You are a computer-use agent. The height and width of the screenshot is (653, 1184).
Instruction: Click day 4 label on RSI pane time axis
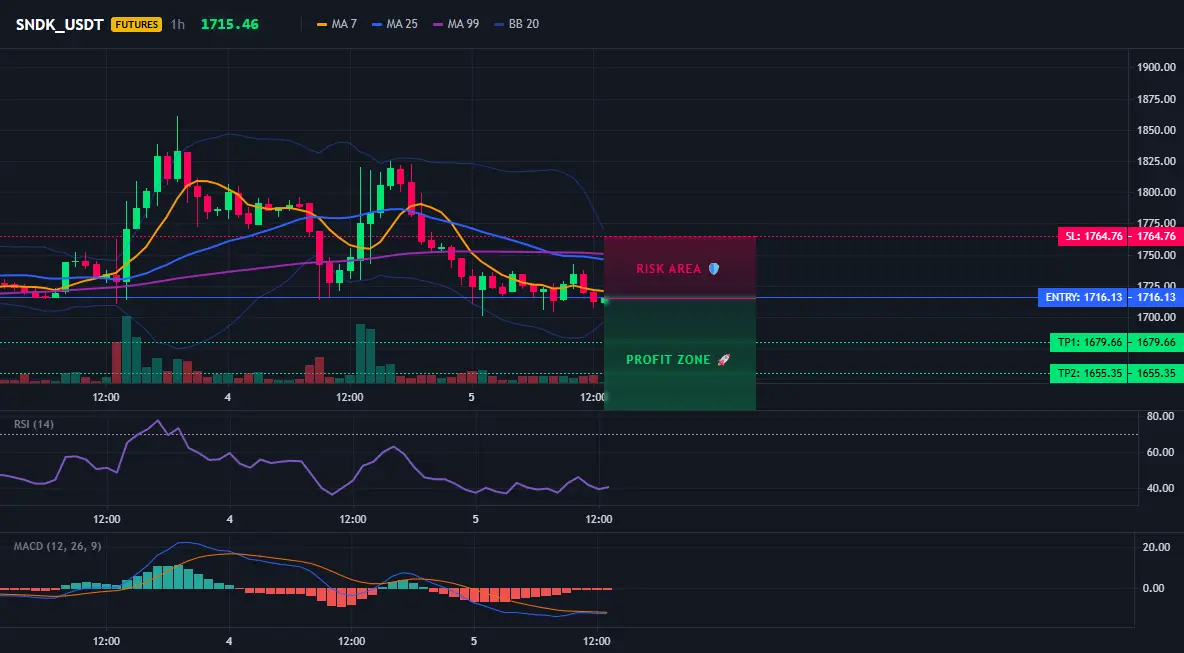click(230, 519)
